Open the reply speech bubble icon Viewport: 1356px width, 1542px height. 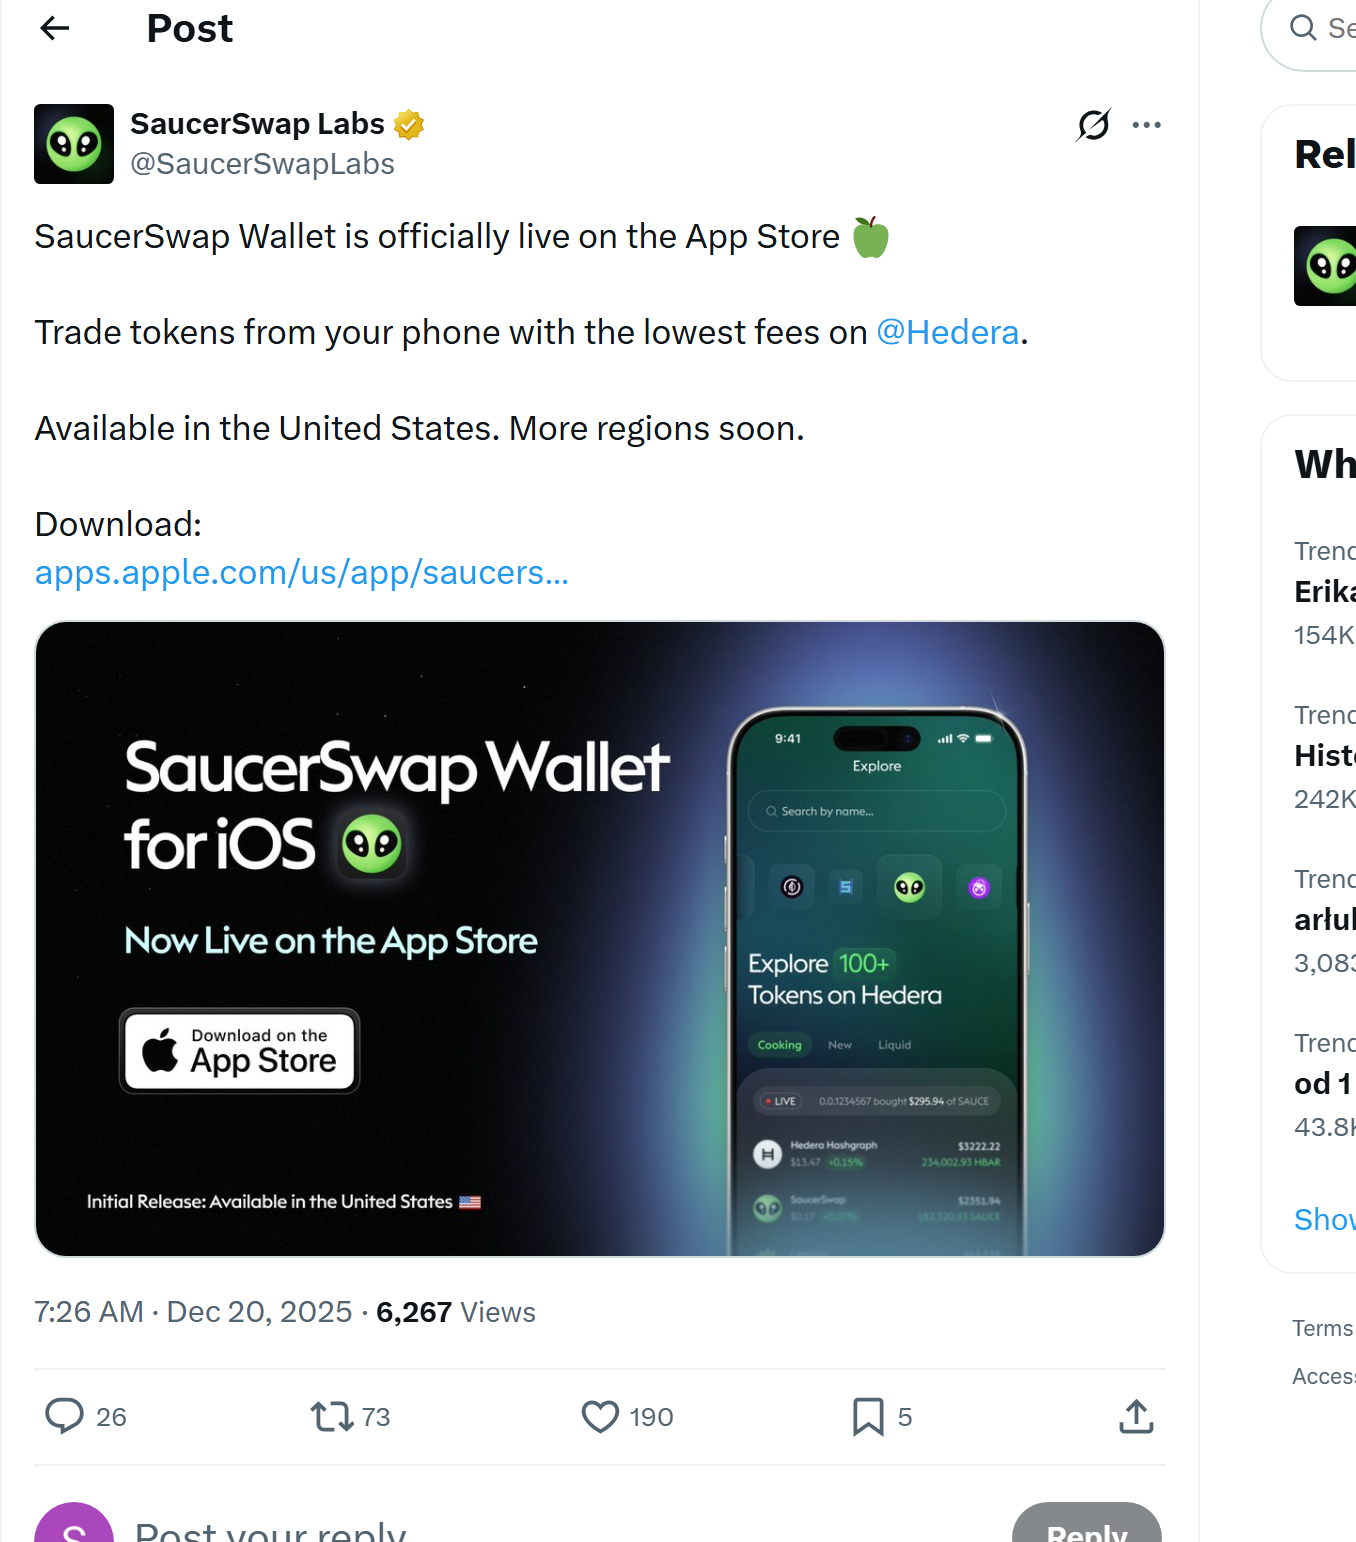tap(65, 1416)
